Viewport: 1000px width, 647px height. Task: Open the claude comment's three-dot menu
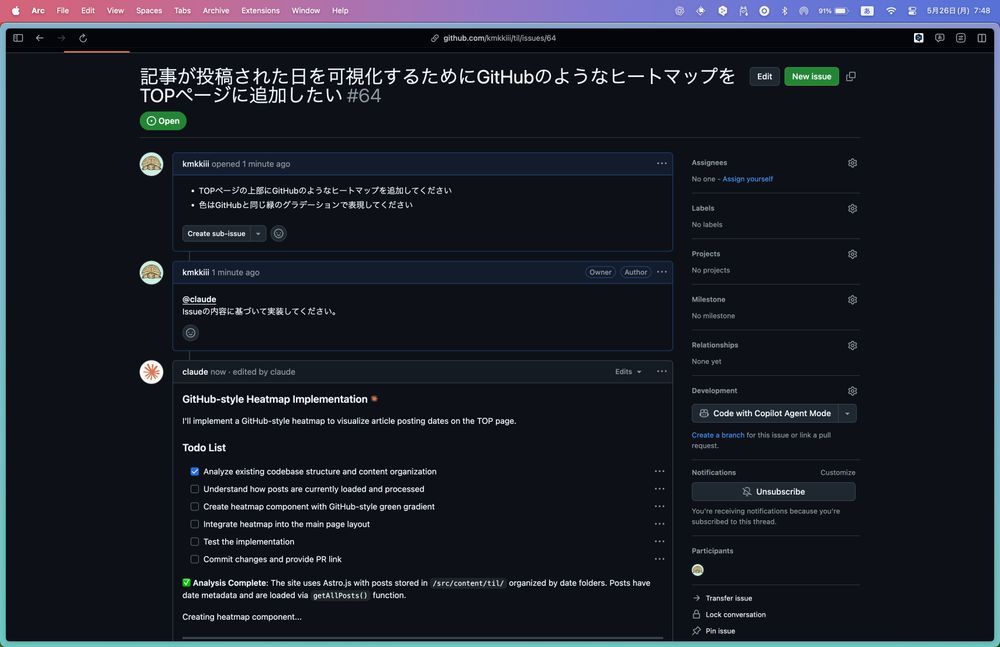[662, 372]
